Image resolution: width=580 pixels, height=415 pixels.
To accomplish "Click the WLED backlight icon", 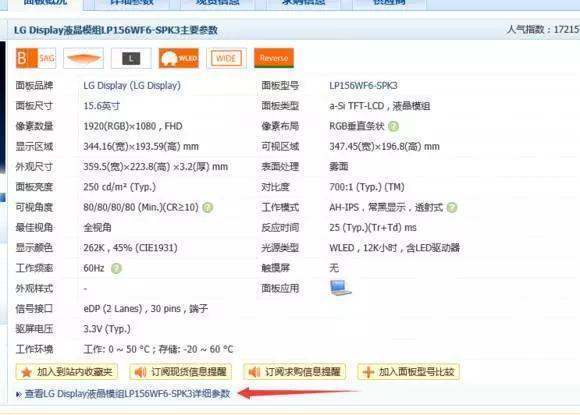I will [x=179, y=58].
